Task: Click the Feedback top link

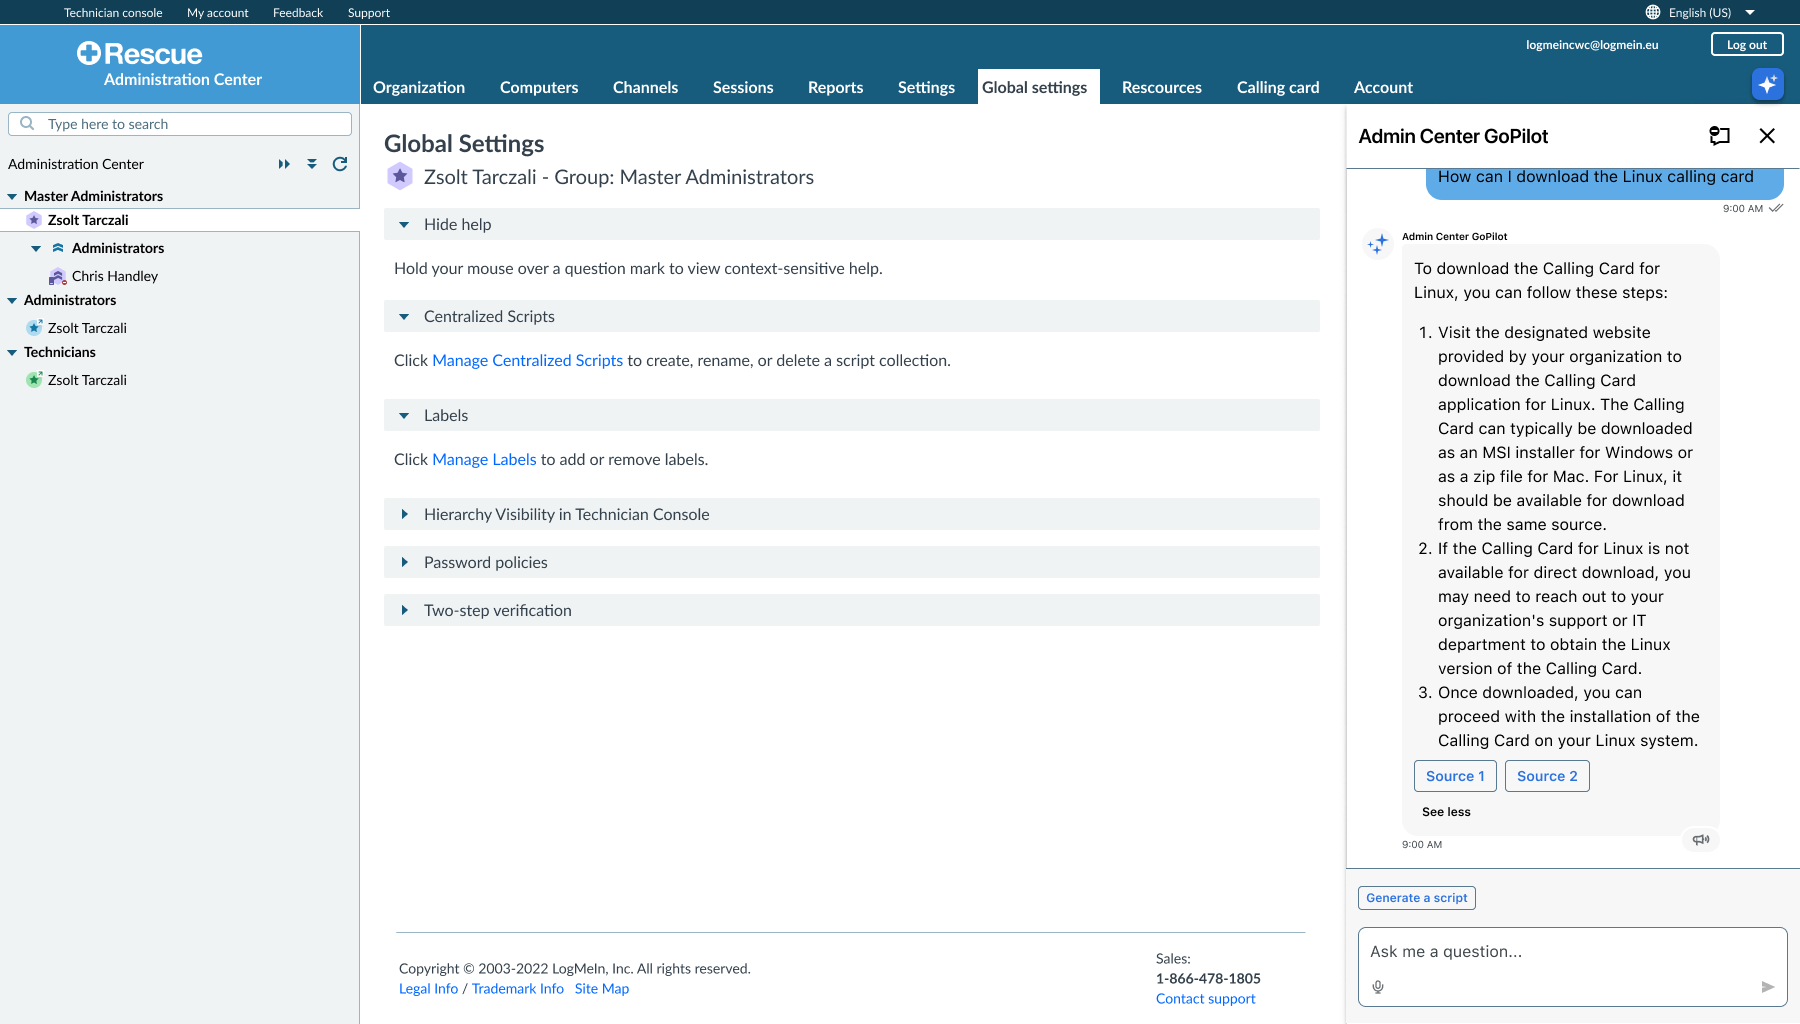Action: pos(298,12)
